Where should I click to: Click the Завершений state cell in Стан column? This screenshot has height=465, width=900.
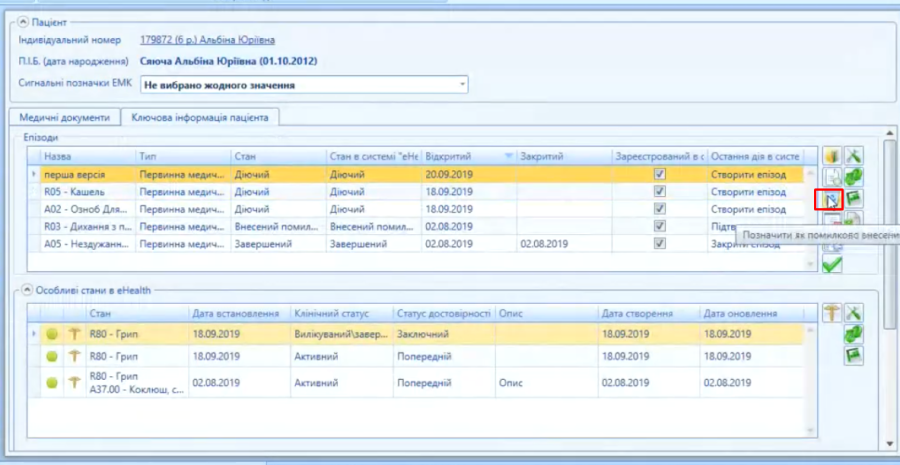click(x=278, y=243)
